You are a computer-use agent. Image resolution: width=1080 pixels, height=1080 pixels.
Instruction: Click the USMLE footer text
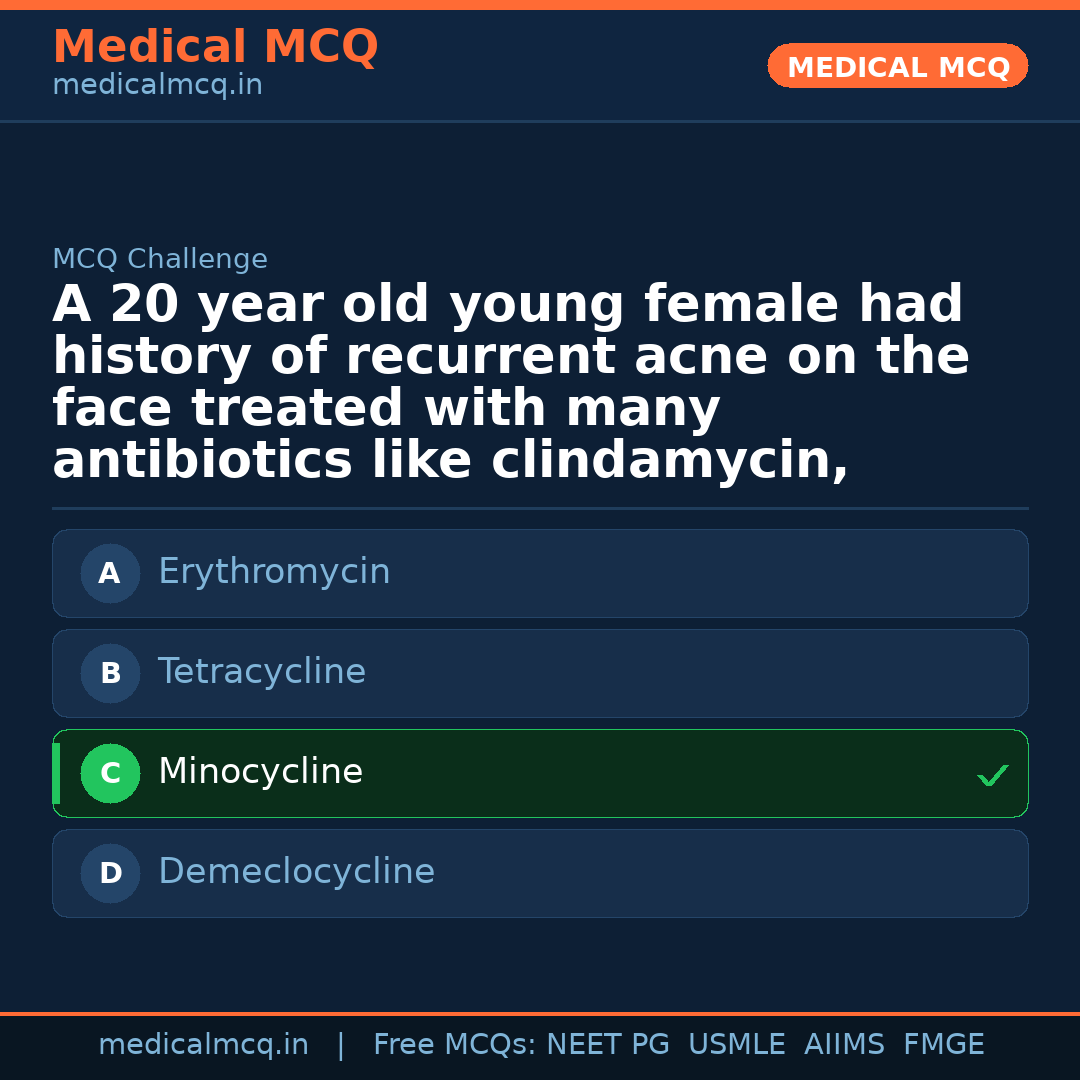click(x=736, y=1045)
